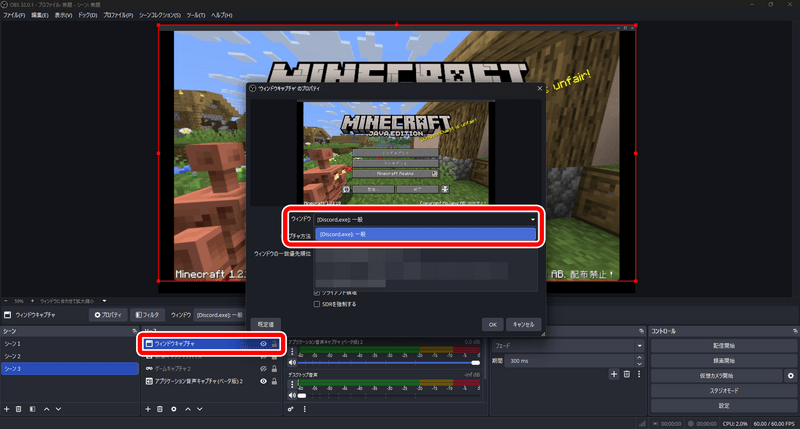Viewport: 800px width, 429px height.
Task: Toggle the lock on ウィンドウキャプチャ source
Action: pyautogui.click(x=274, y=344)
